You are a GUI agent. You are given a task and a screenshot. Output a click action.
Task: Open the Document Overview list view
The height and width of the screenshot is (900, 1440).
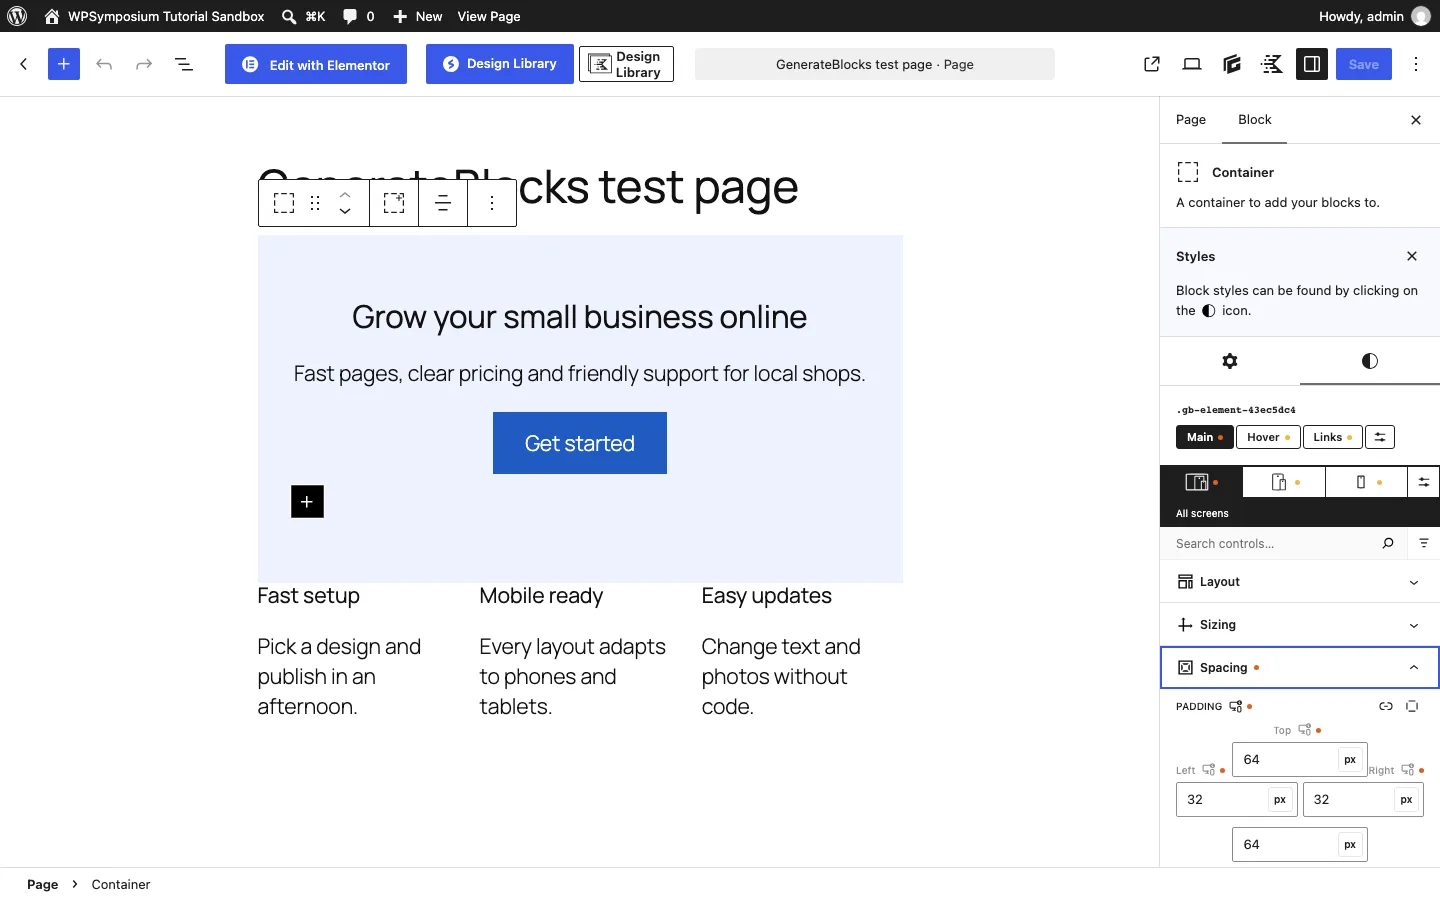[184, 64]
